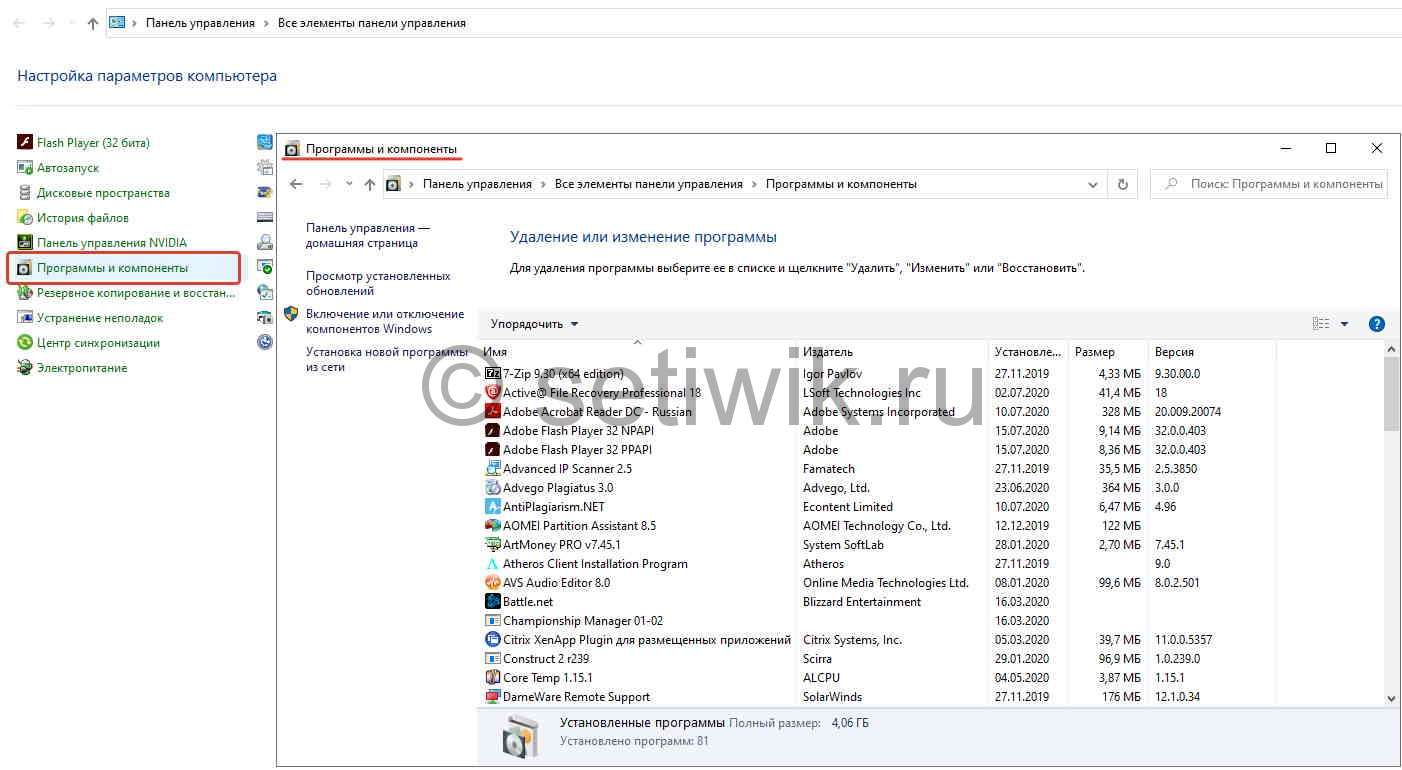Open the Упорядочить dropdown menu

coord(534,324)
